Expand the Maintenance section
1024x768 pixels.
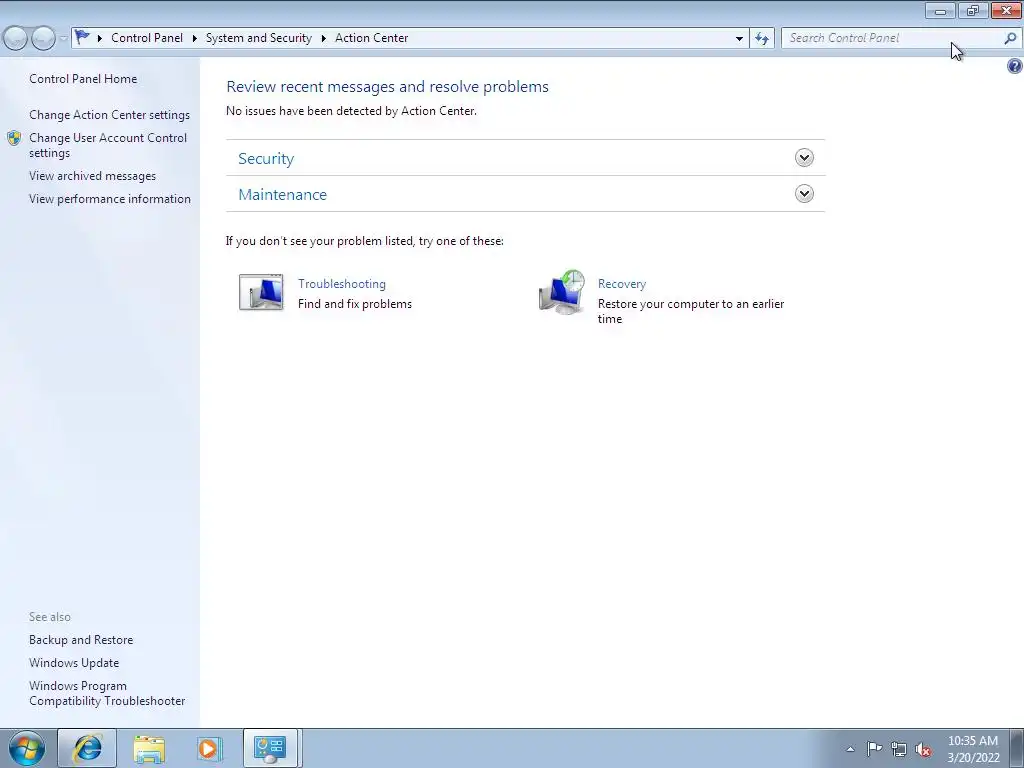[804, 193]
